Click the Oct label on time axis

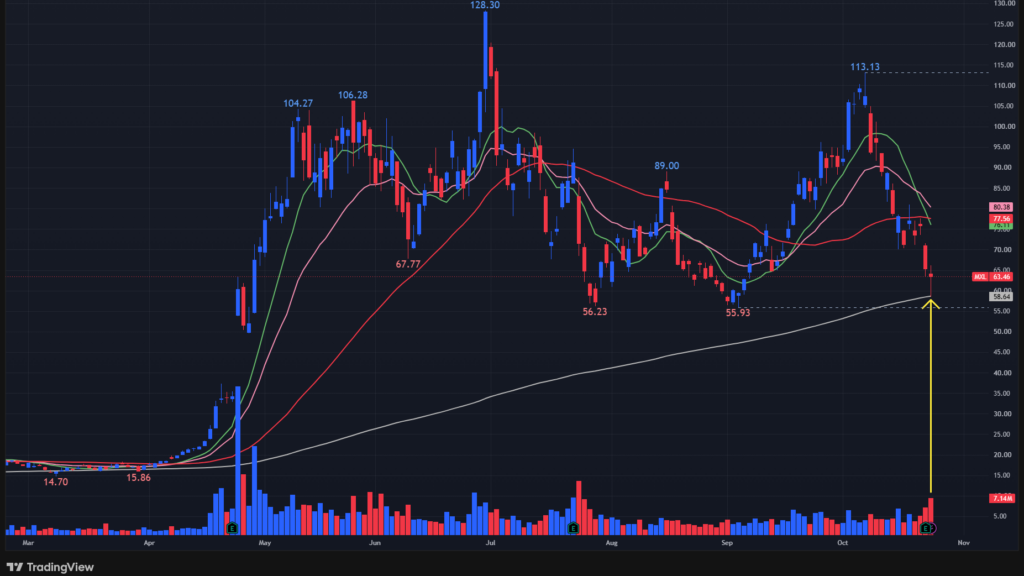point(842,543)
